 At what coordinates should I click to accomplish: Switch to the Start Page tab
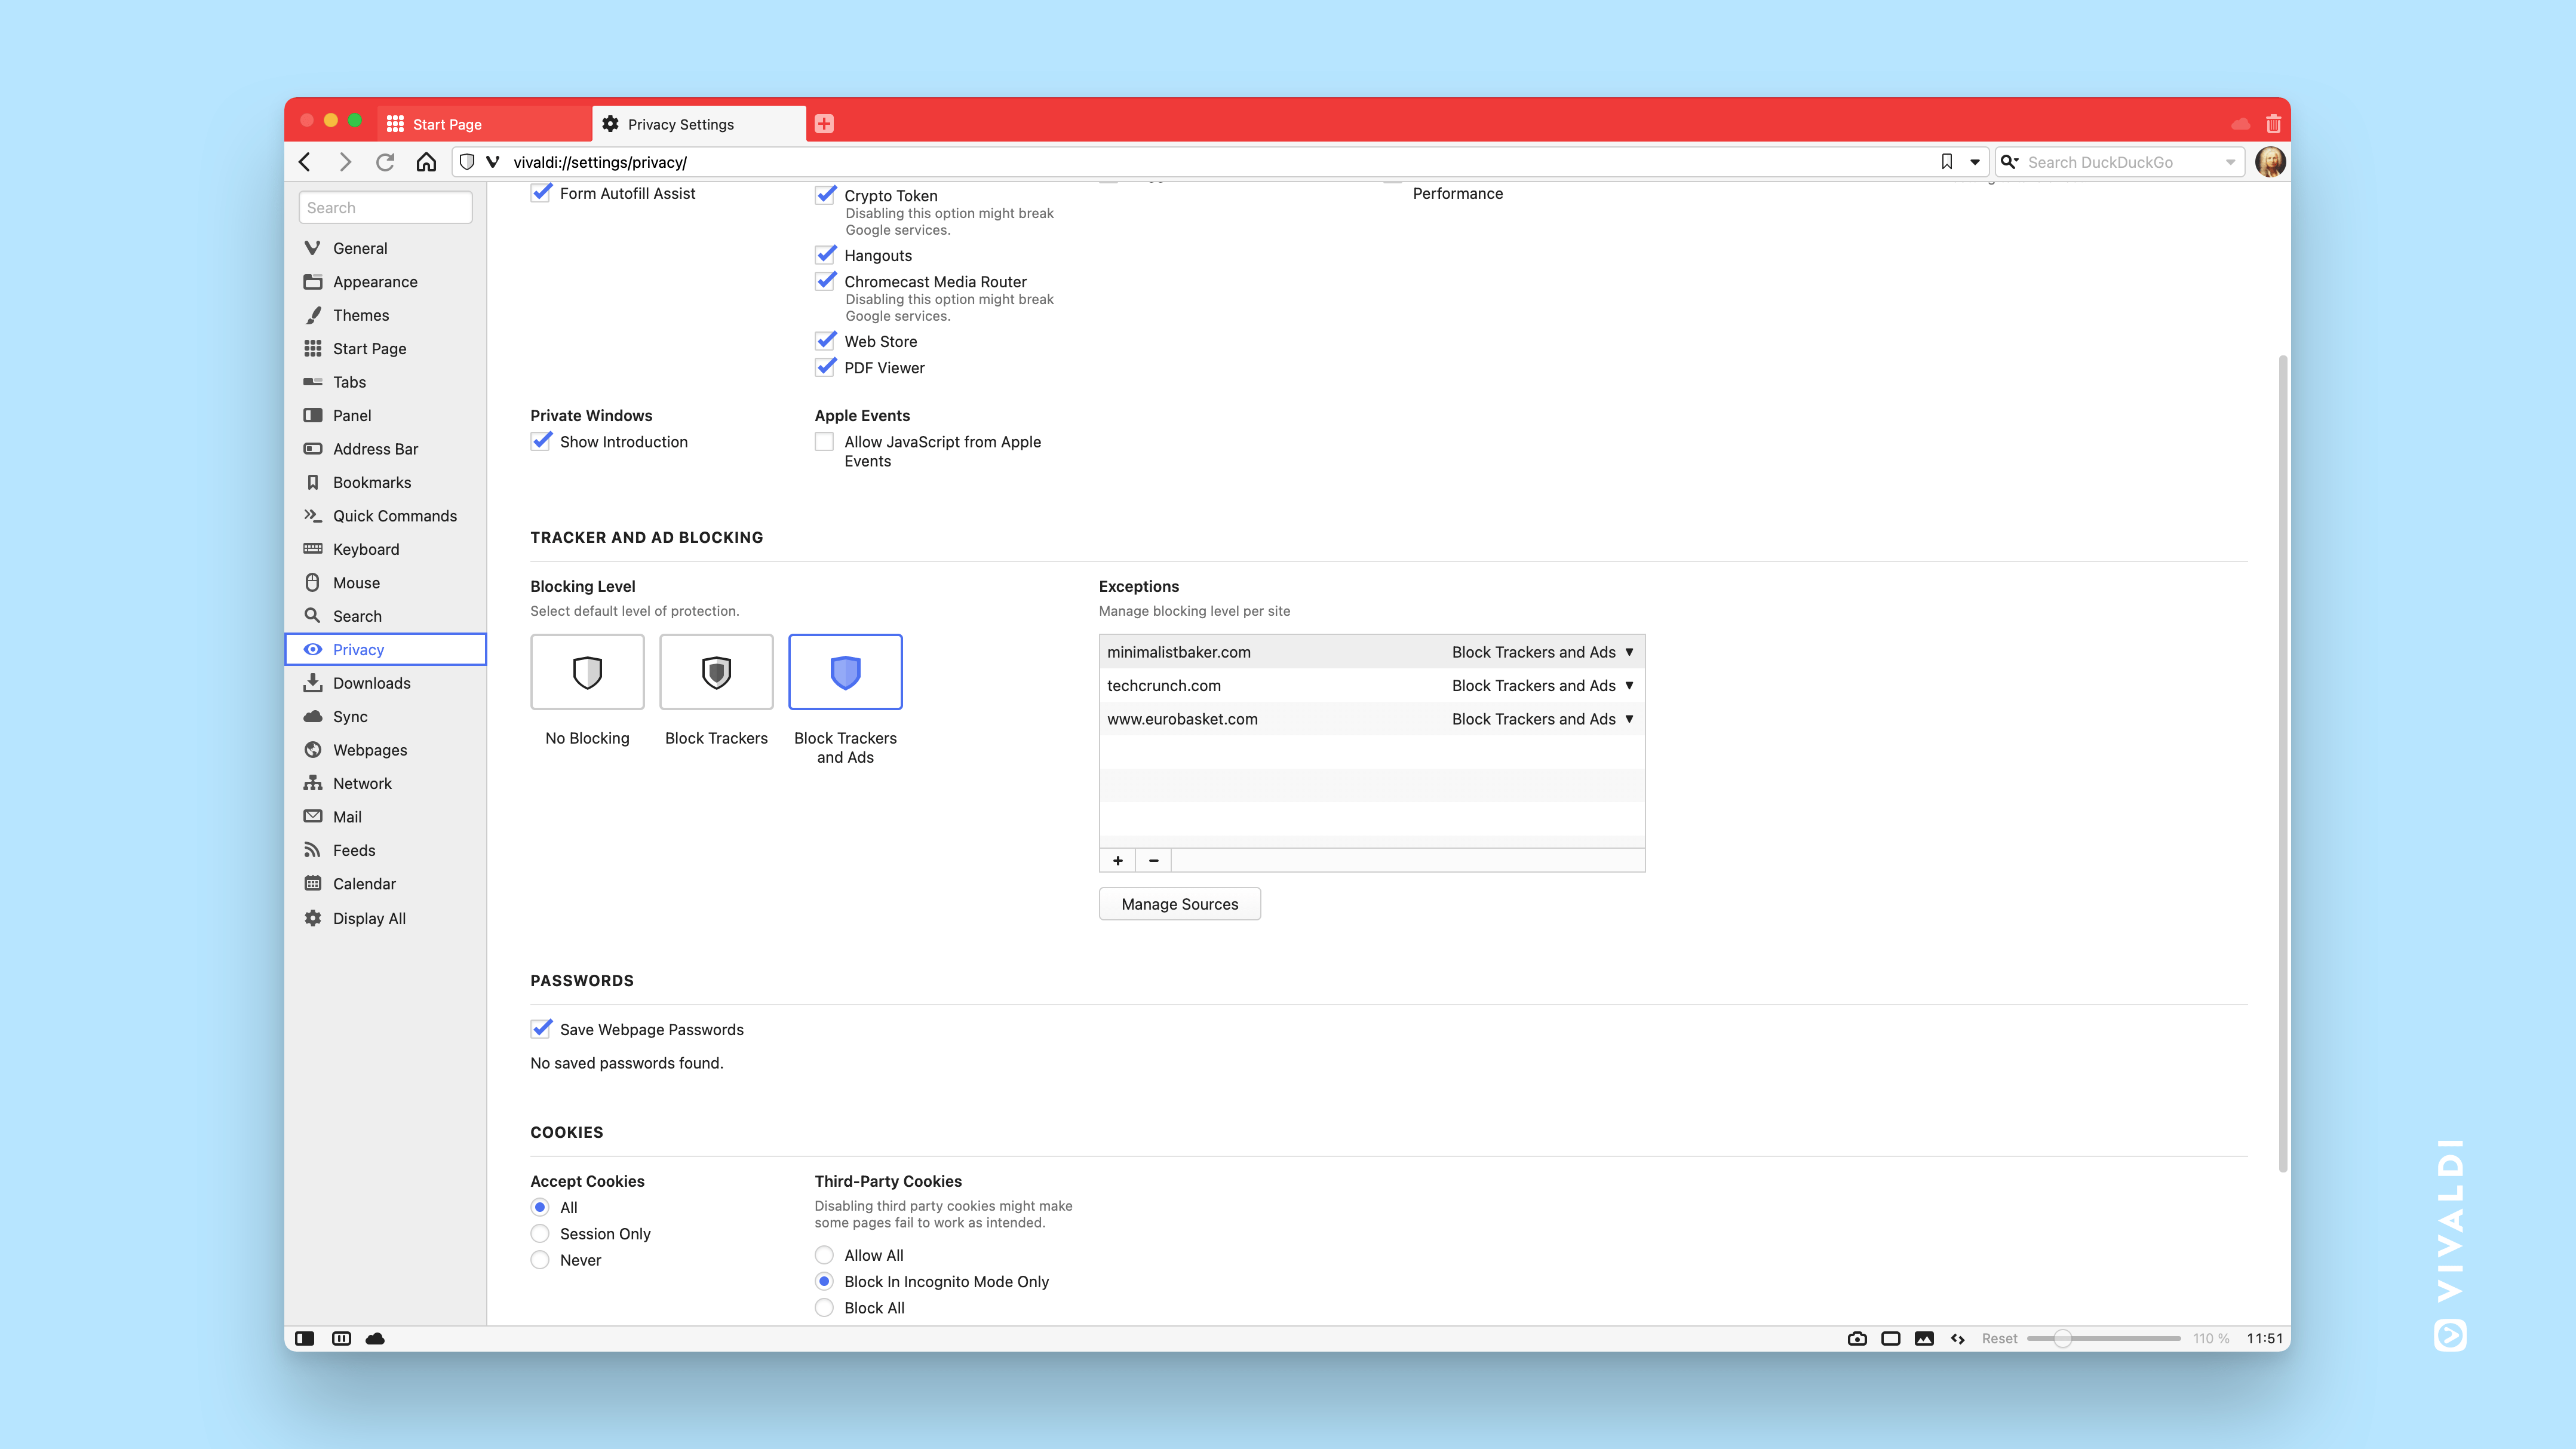pos(484,123)
